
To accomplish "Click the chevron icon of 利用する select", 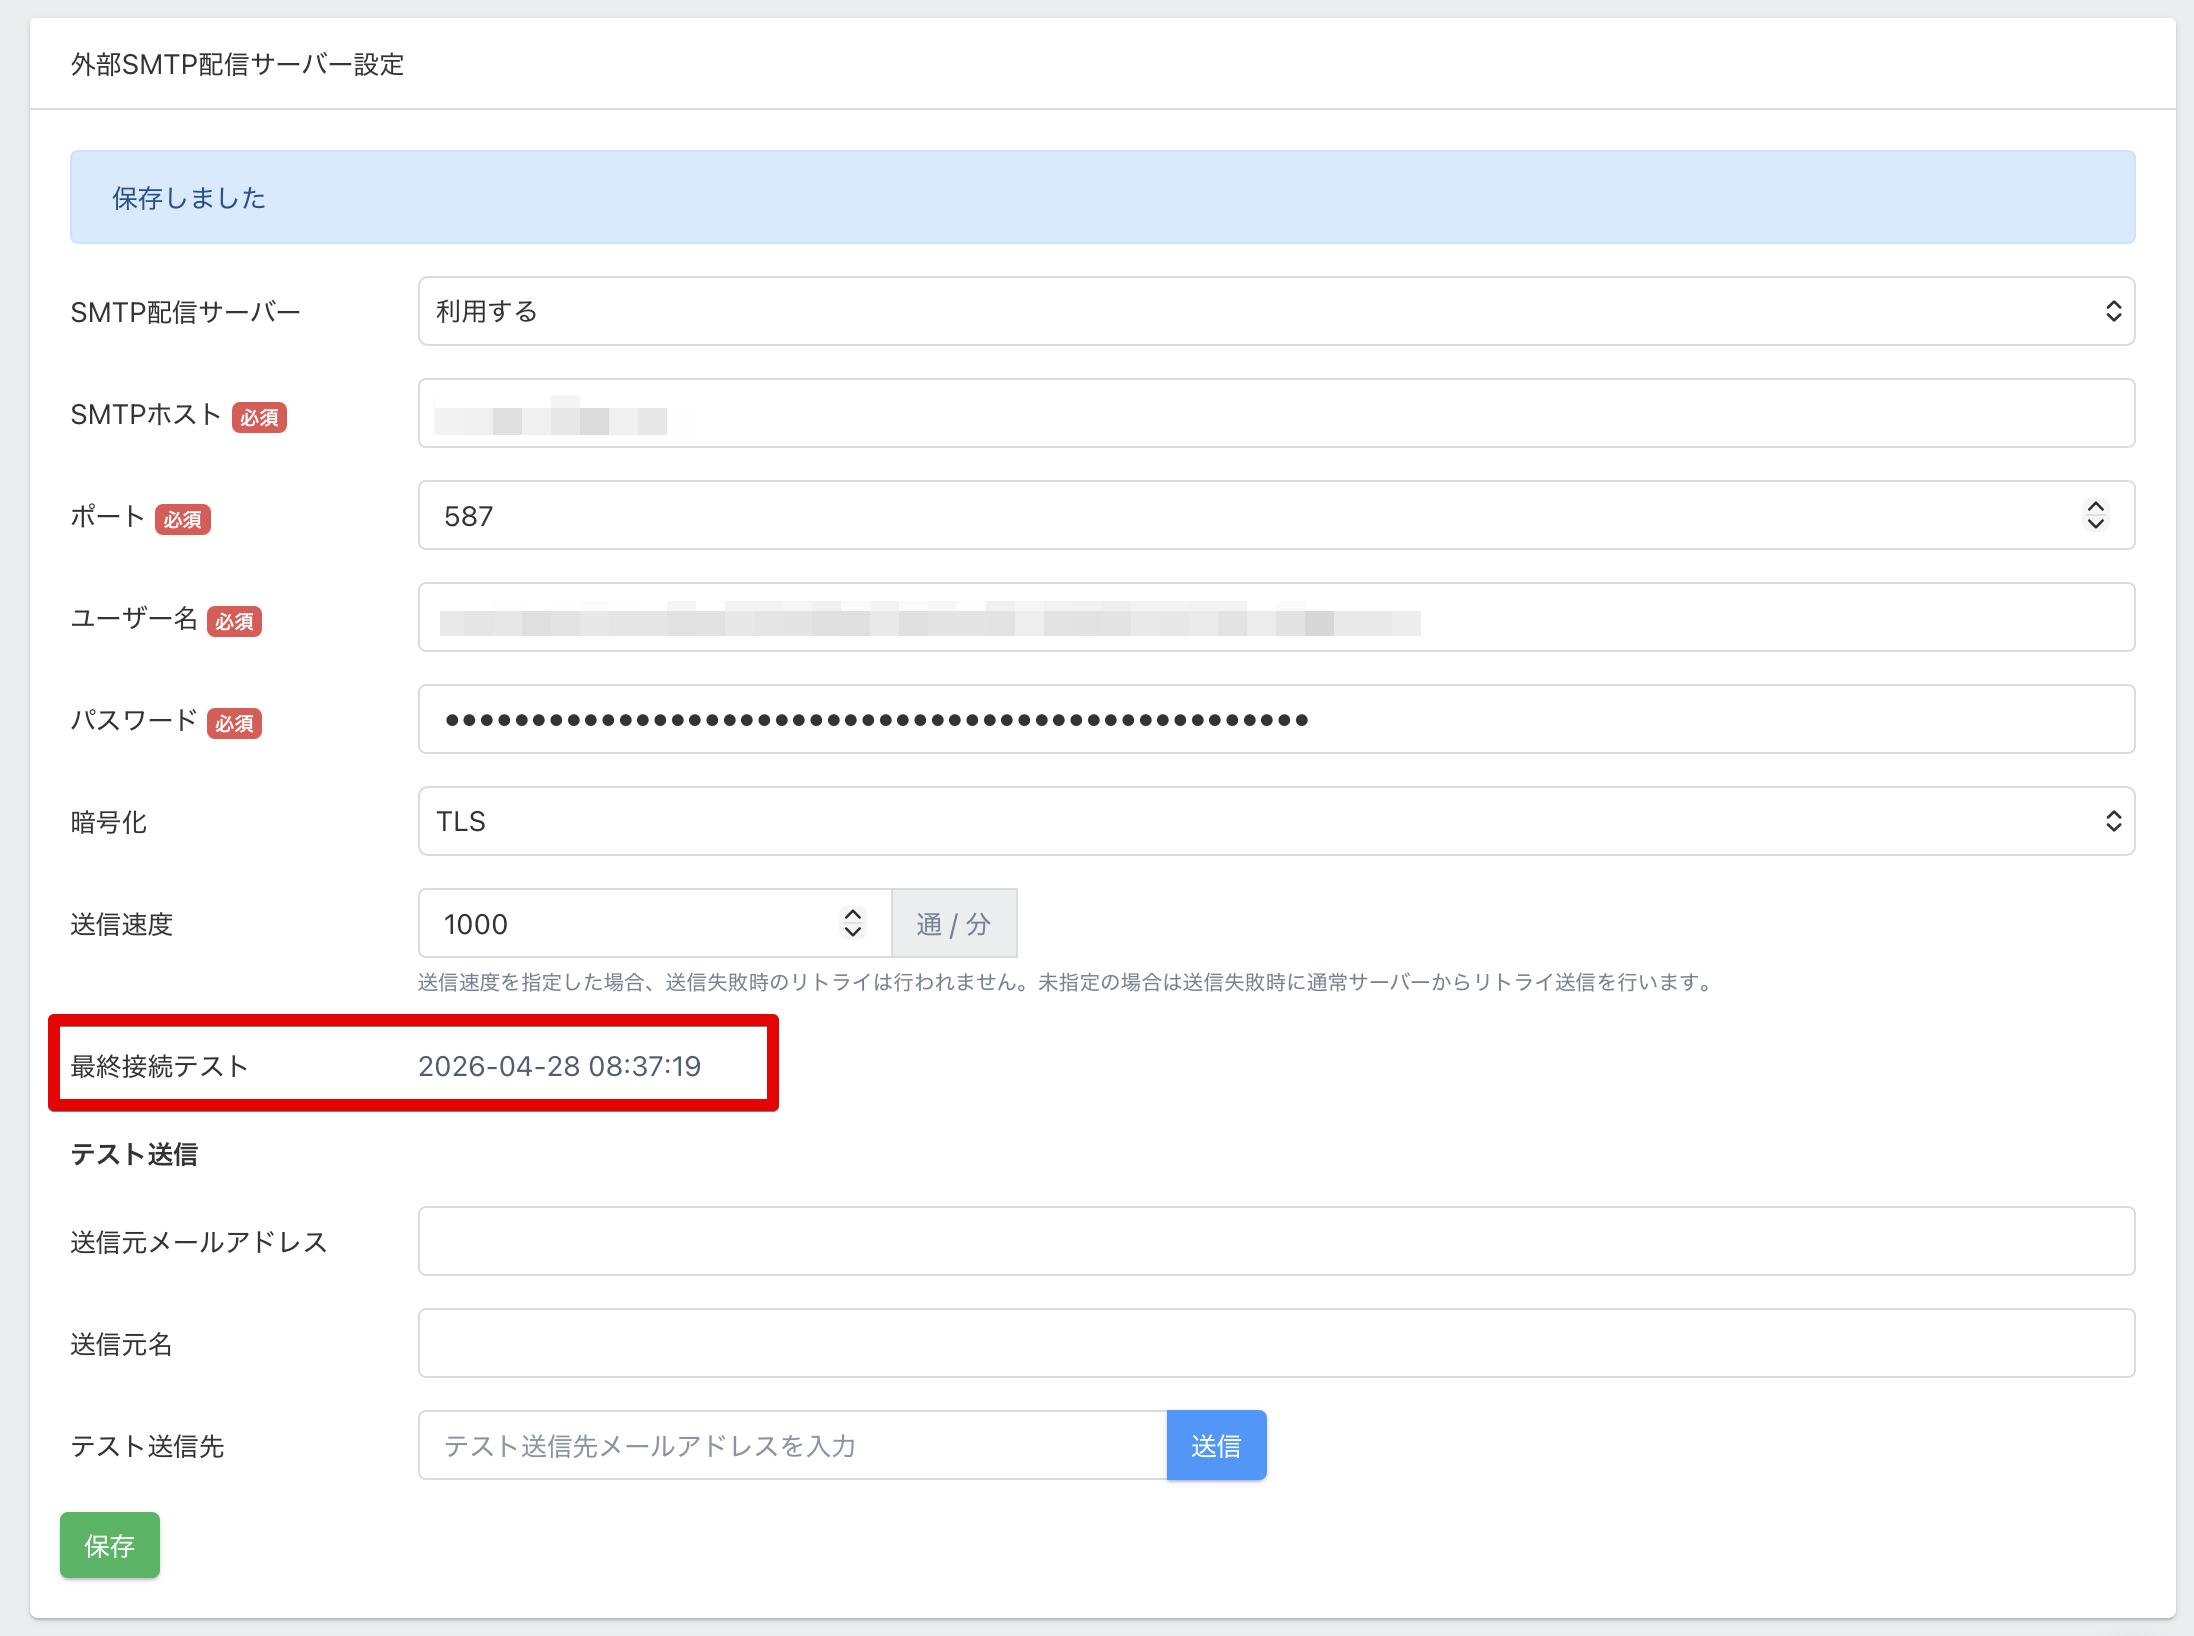I will (x=2113, y=312).
